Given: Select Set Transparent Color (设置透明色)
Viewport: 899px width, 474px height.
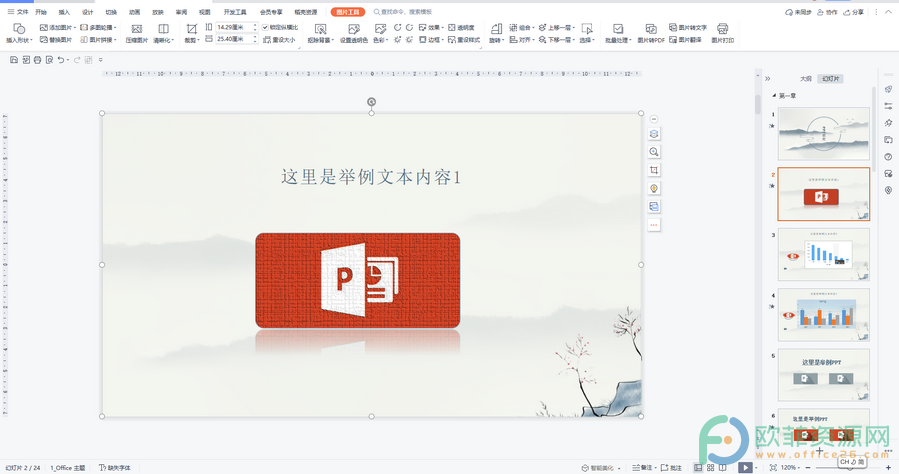Looking at the screenshot, I should click(354, 33).
